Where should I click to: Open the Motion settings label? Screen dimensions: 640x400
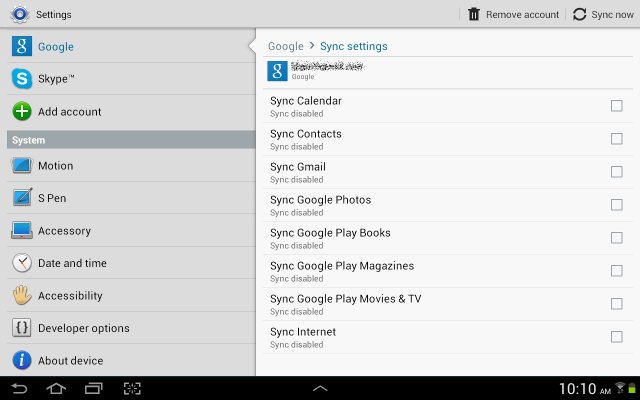click(x=56, y=166)
